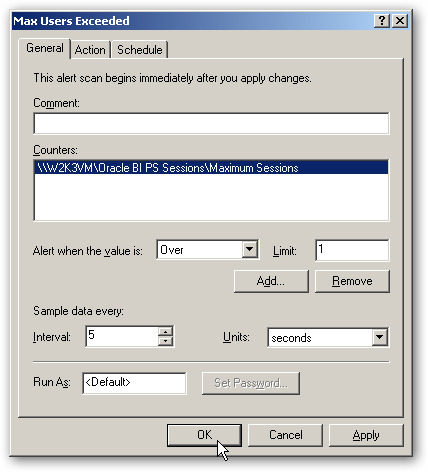Click the Remove button

(x=352, y=281)
